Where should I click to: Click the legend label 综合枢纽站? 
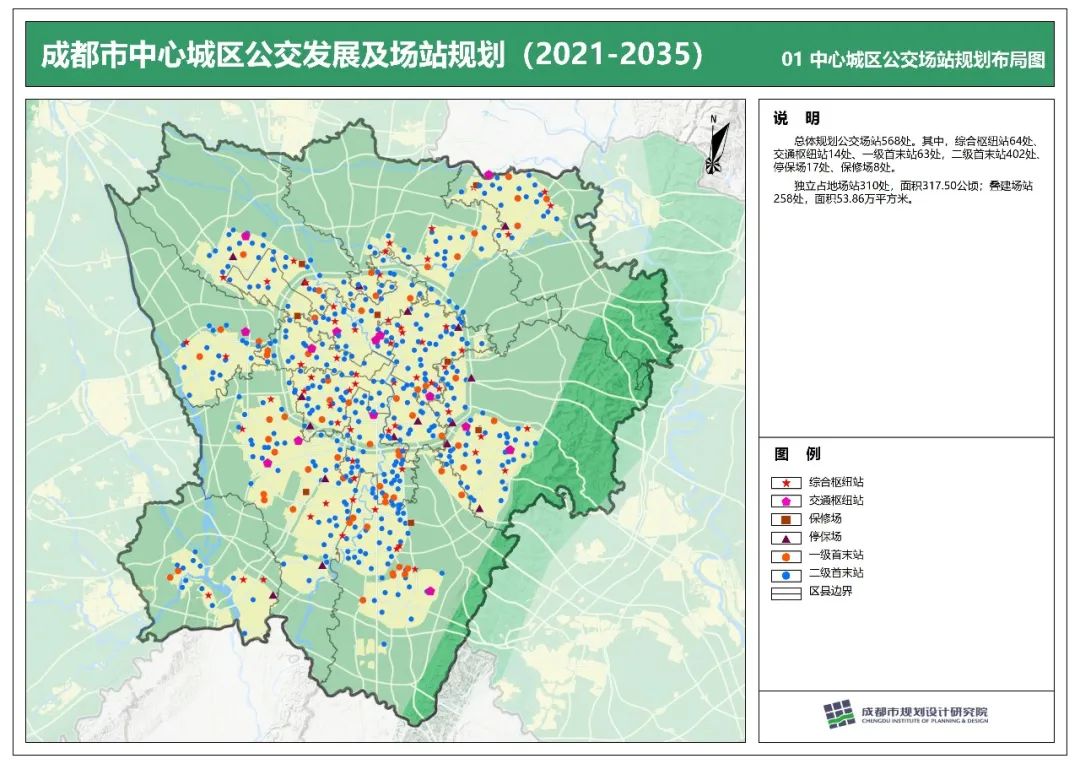(835, 482)
